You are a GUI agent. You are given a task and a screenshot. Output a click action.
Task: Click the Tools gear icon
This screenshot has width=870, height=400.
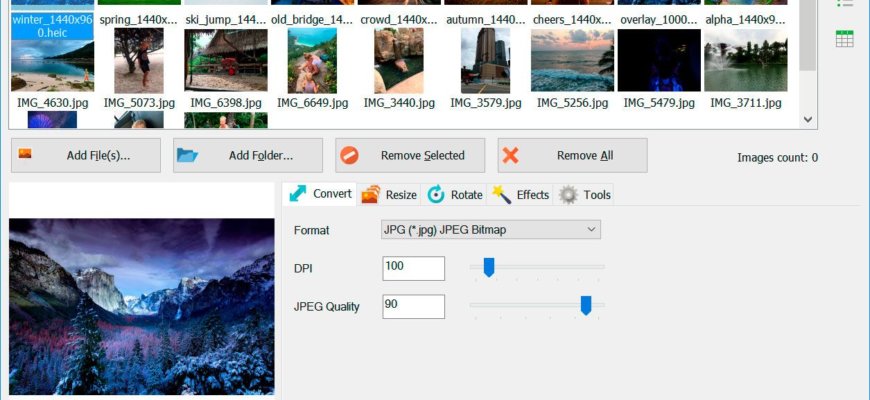568,195
